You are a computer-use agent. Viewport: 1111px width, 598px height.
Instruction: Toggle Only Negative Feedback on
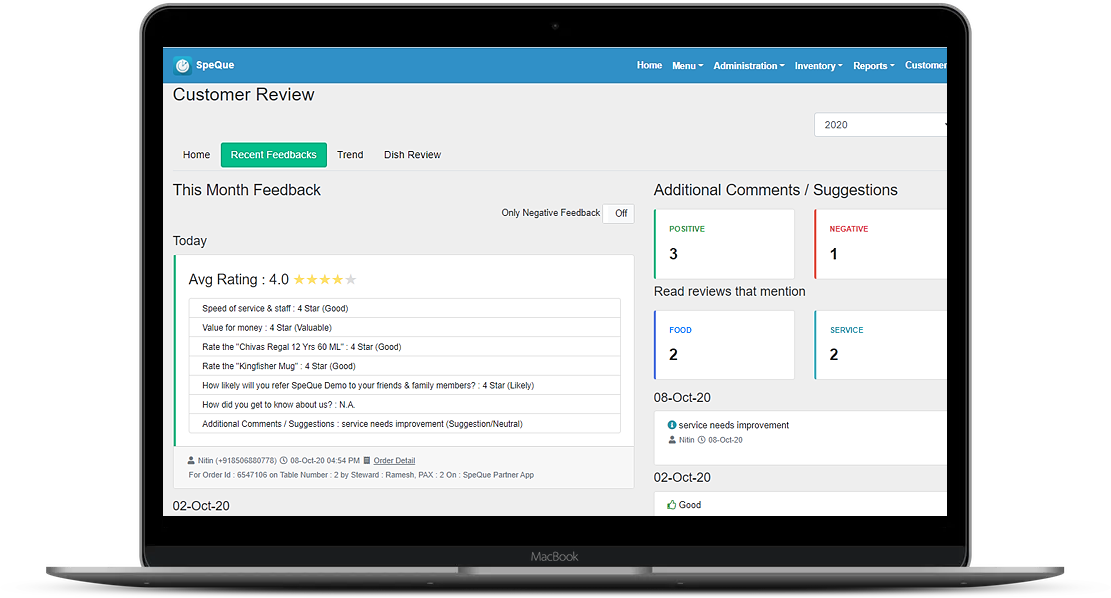coord(619,213)
